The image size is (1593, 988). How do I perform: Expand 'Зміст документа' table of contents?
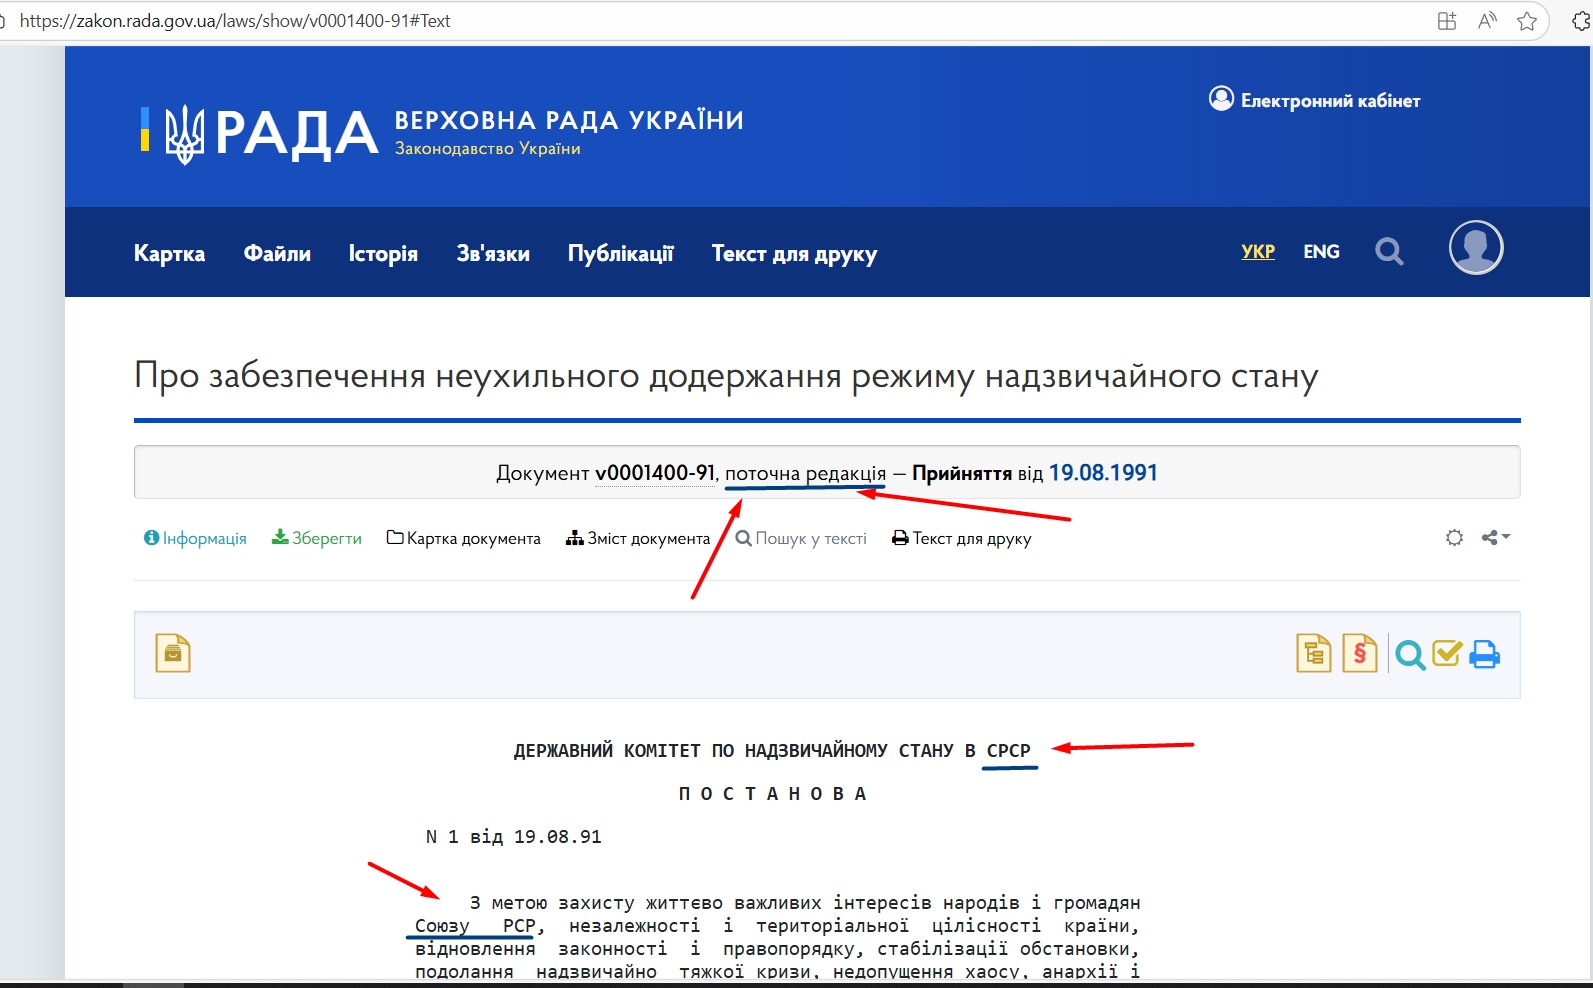tap(638, 539)
